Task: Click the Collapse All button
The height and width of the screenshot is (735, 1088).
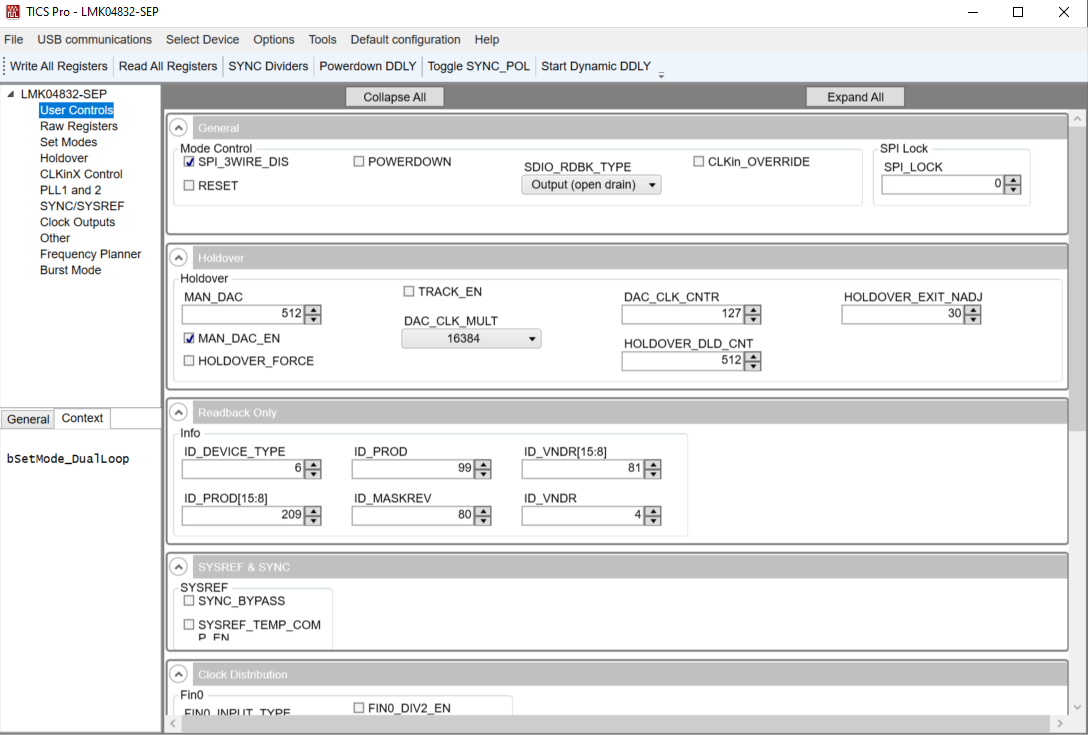Action: [x=394, y=97]
